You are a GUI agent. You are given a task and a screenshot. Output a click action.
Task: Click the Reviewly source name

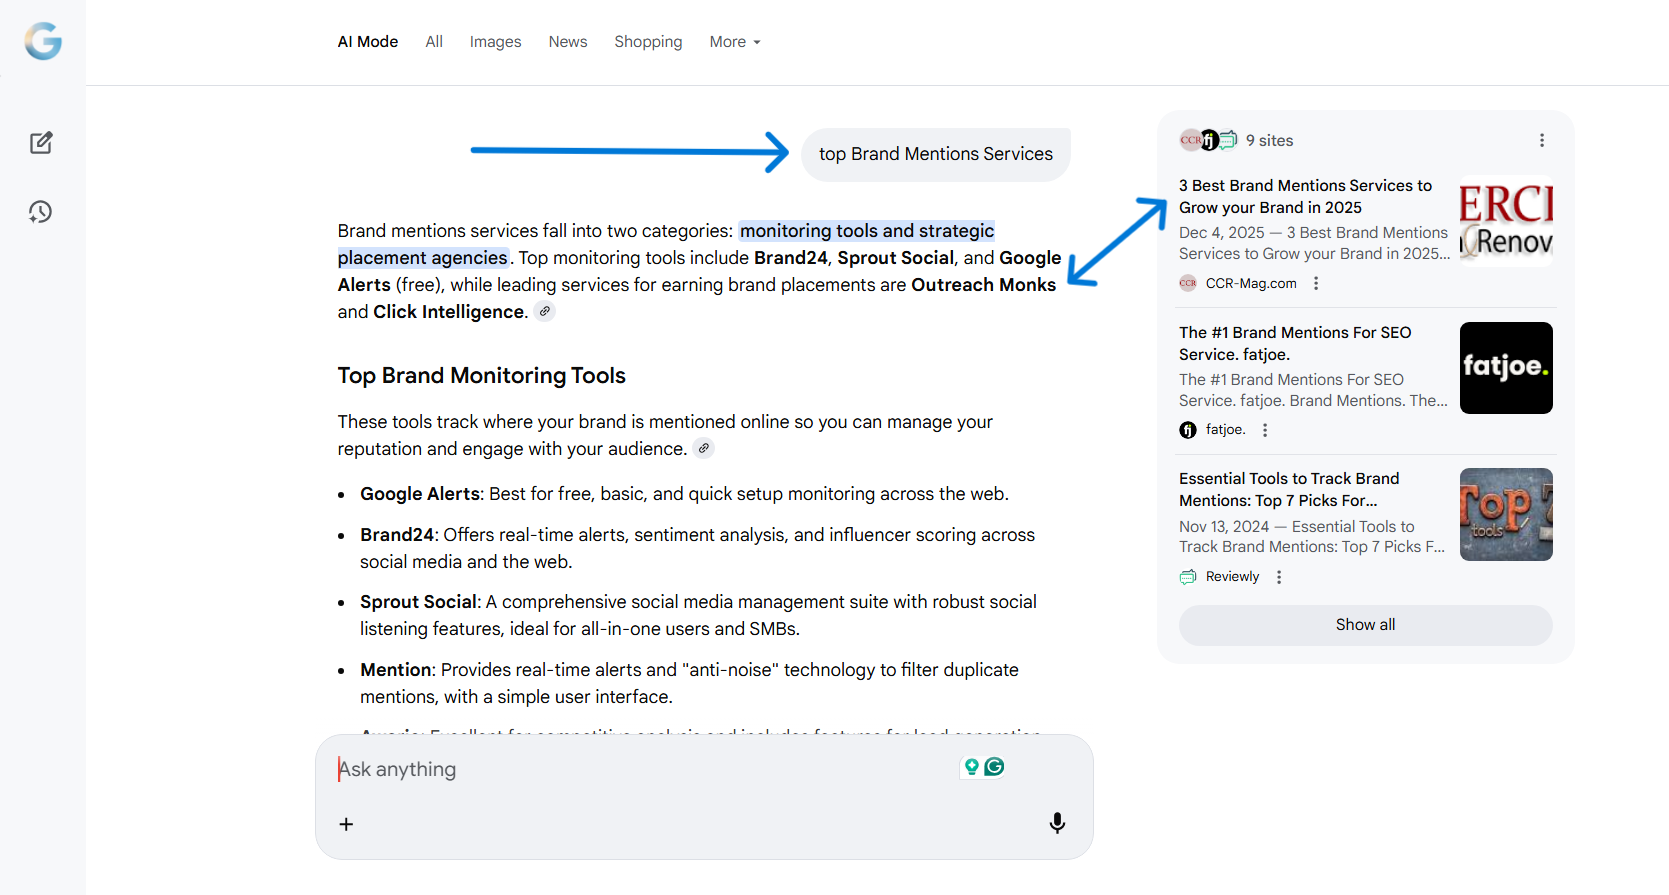click(x=1232, y=577)
